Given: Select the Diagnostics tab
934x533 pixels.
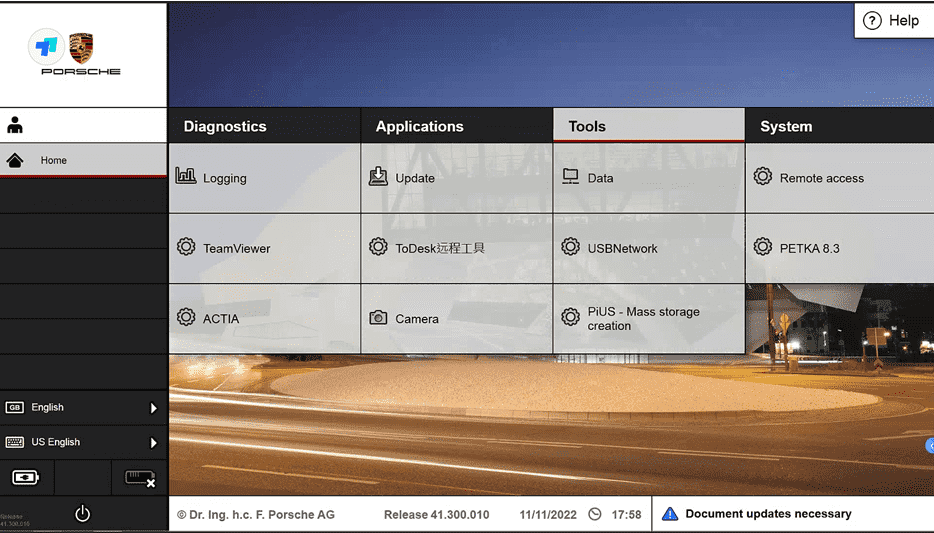Looking at the screenshot, I should point(264,126).
